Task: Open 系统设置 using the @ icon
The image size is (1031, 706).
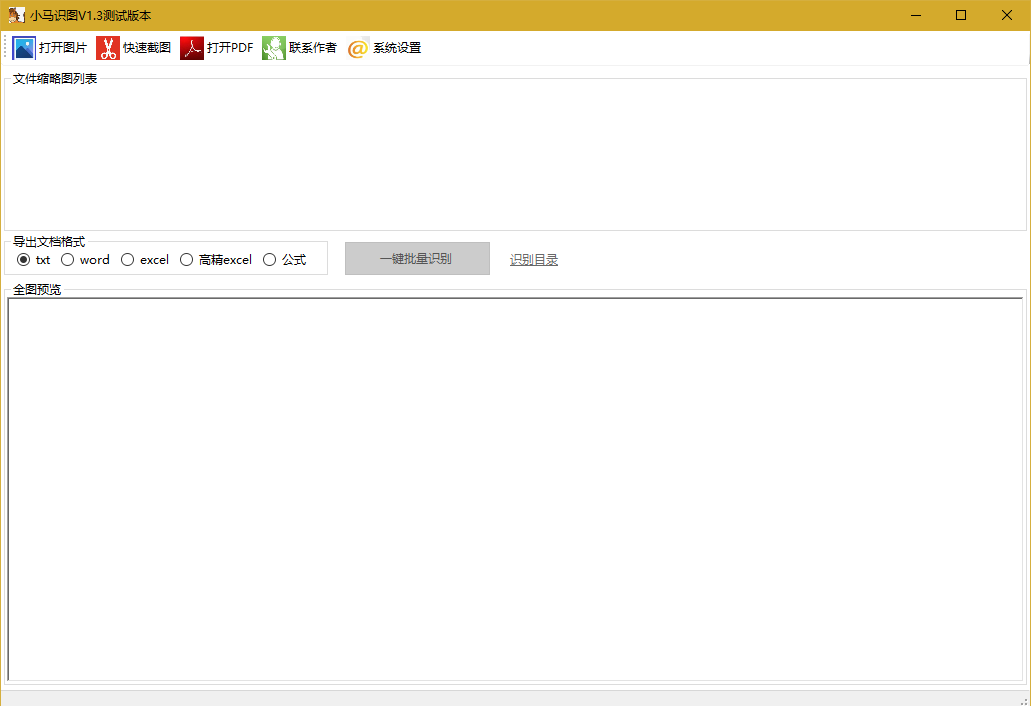Action: coord(357,47)
